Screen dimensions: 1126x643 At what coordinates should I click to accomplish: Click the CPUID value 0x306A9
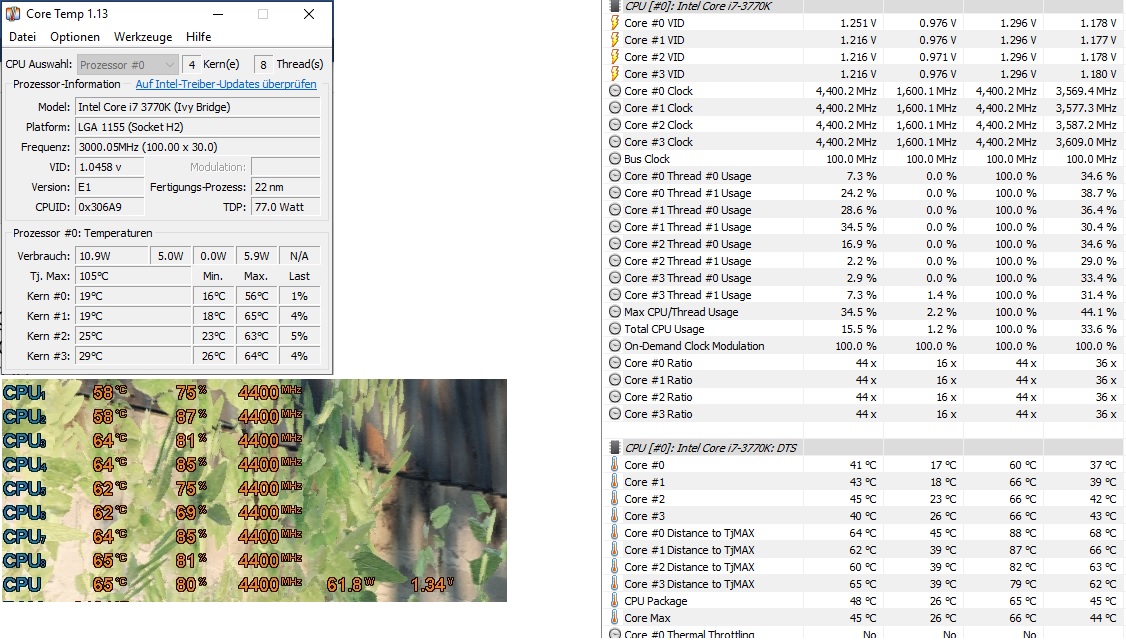pyautogui.click(x=110, y=207)
